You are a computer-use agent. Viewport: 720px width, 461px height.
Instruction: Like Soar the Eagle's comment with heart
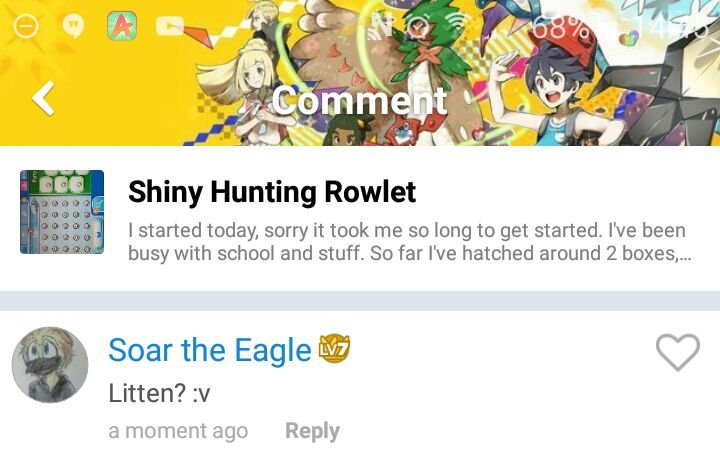pos(678,352)
